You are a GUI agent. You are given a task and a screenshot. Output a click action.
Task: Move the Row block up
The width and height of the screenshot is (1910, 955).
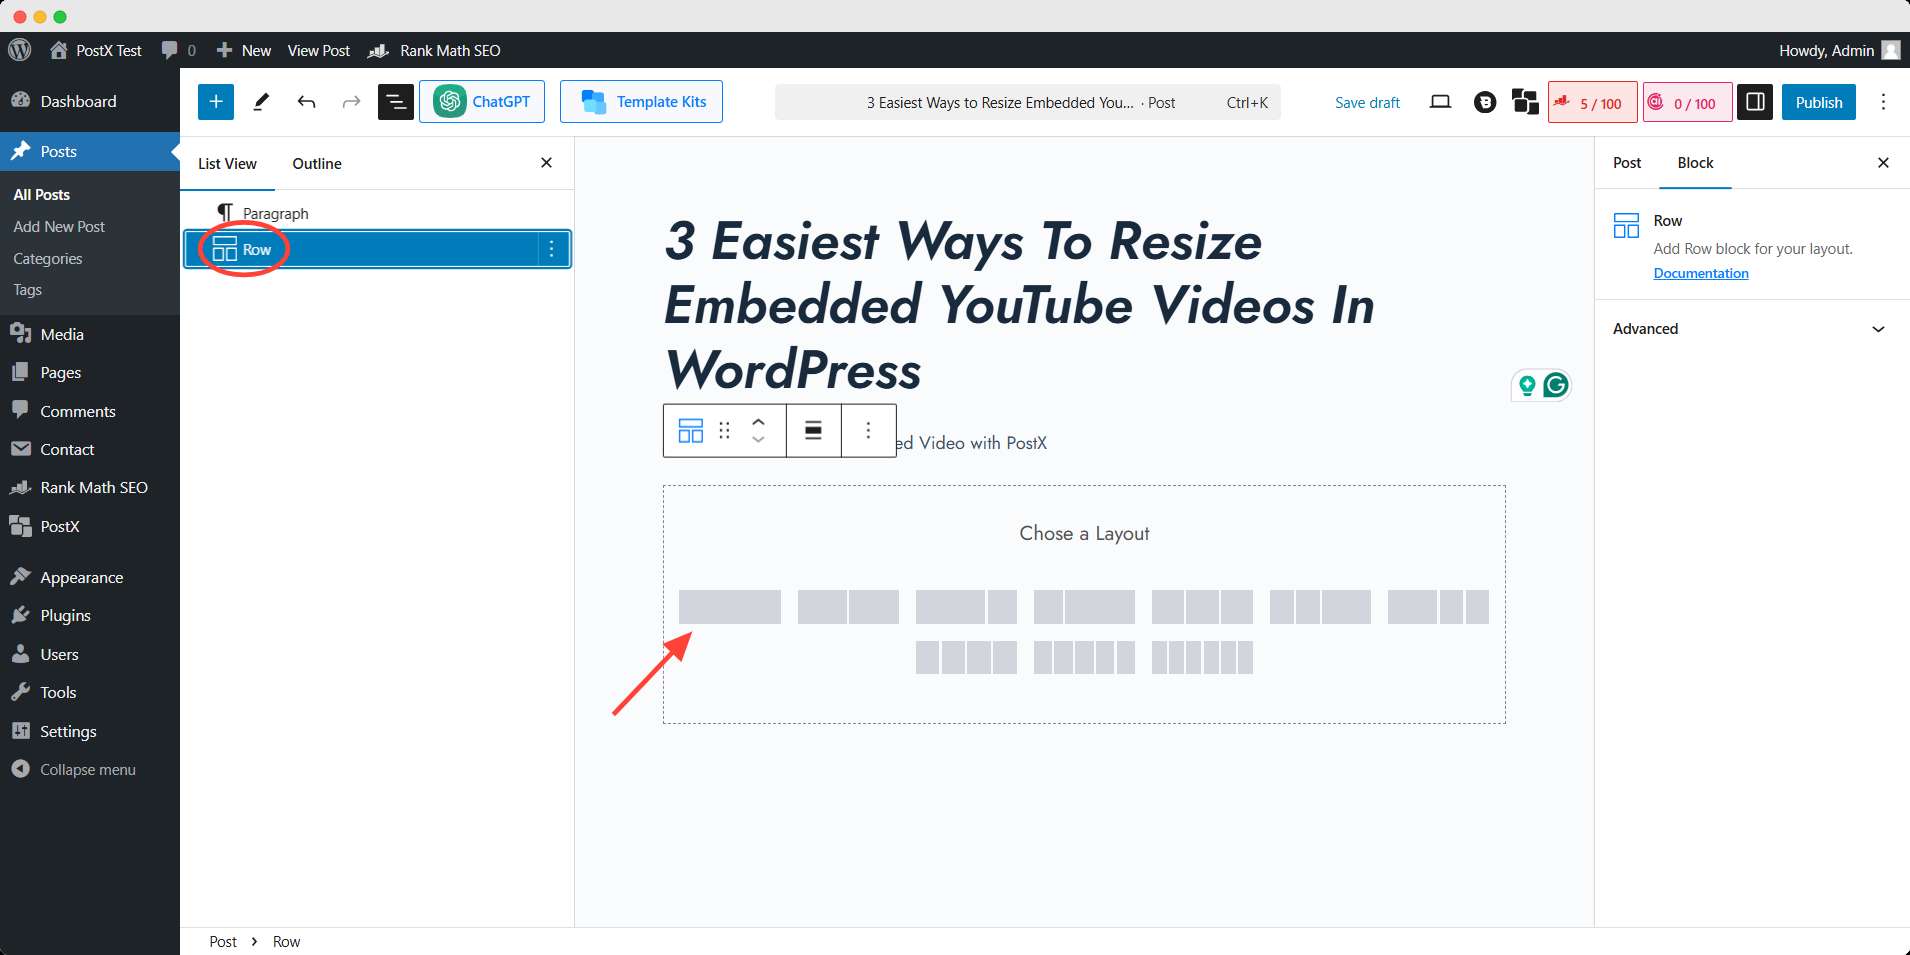pyautogui.click(x=758, y=422)
